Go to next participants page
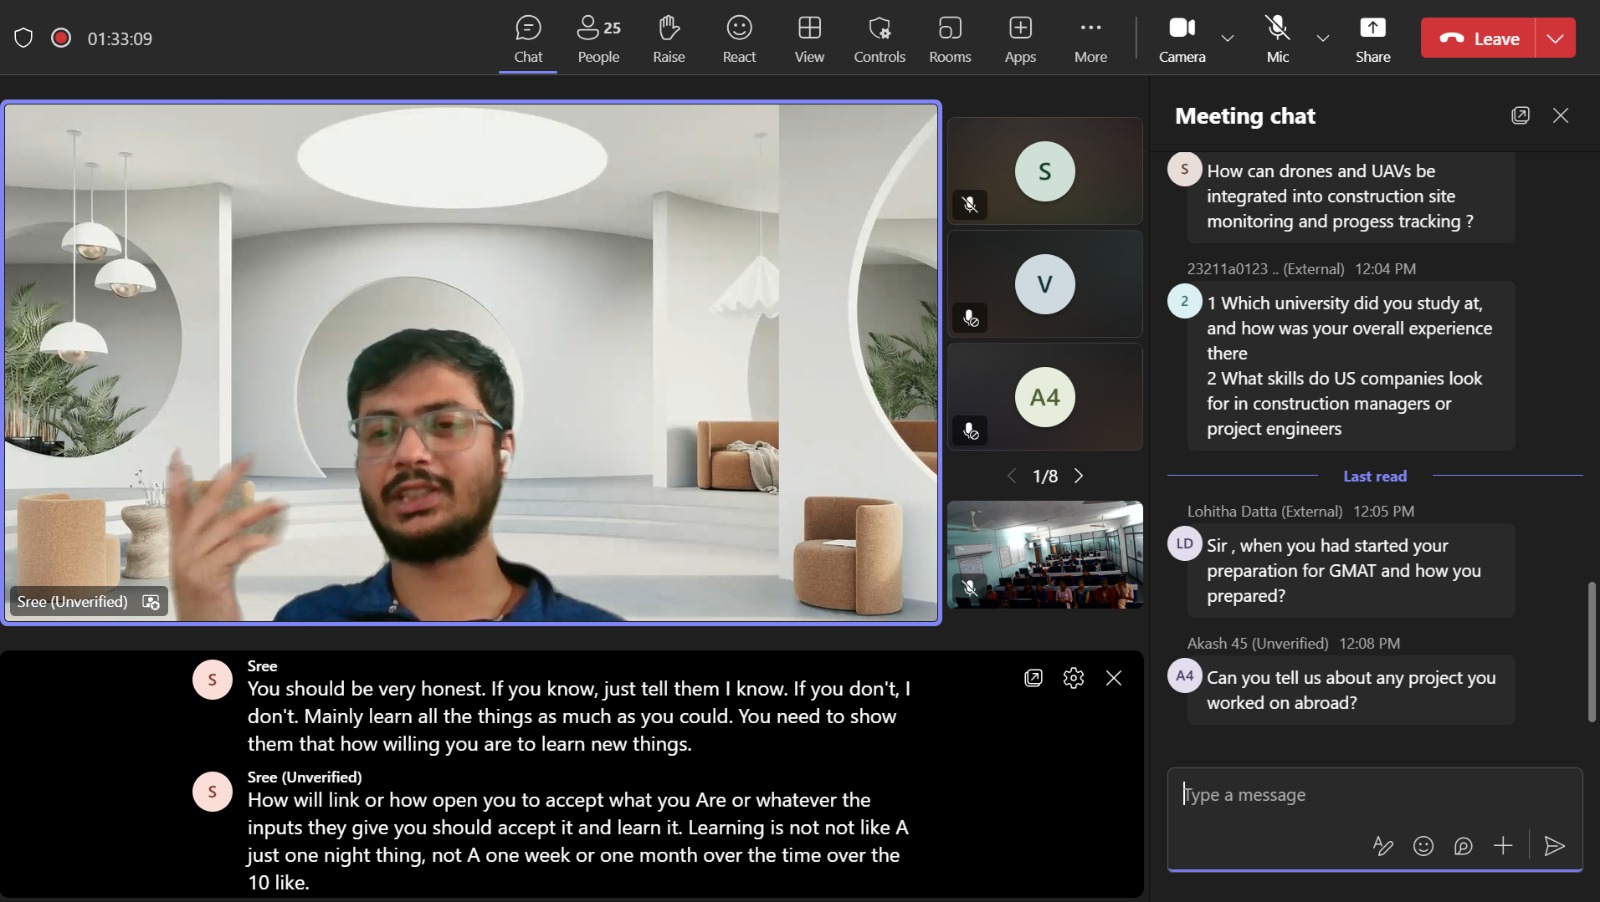This screenshot has height=902, width=1600. 1079,476
